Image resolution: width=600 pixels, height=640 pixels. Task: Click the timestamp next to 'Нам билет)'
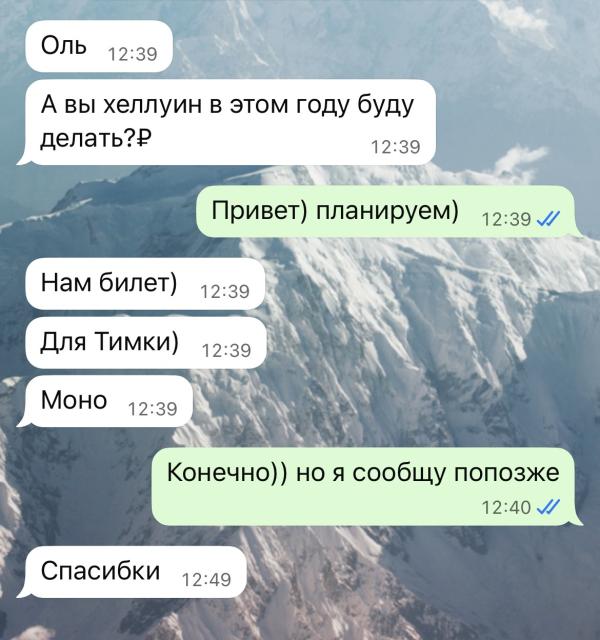(x=225, y=291)
